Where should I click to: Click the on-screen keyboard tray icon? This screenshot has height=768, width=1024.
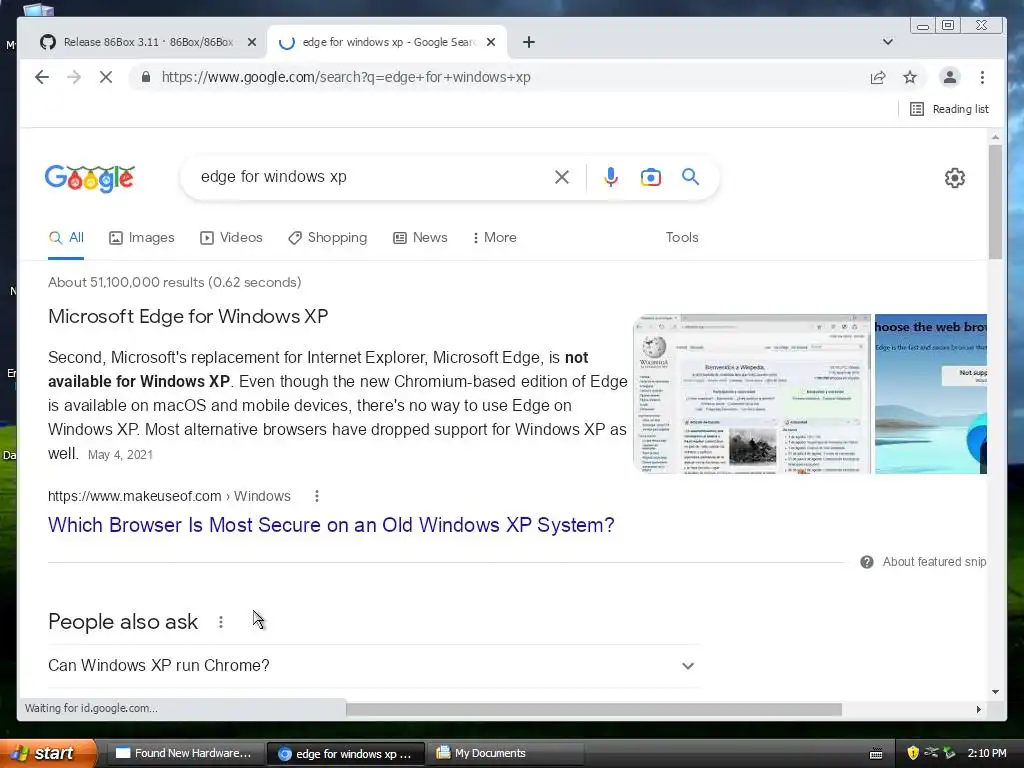pyautogui.click(x=876, y=754)
